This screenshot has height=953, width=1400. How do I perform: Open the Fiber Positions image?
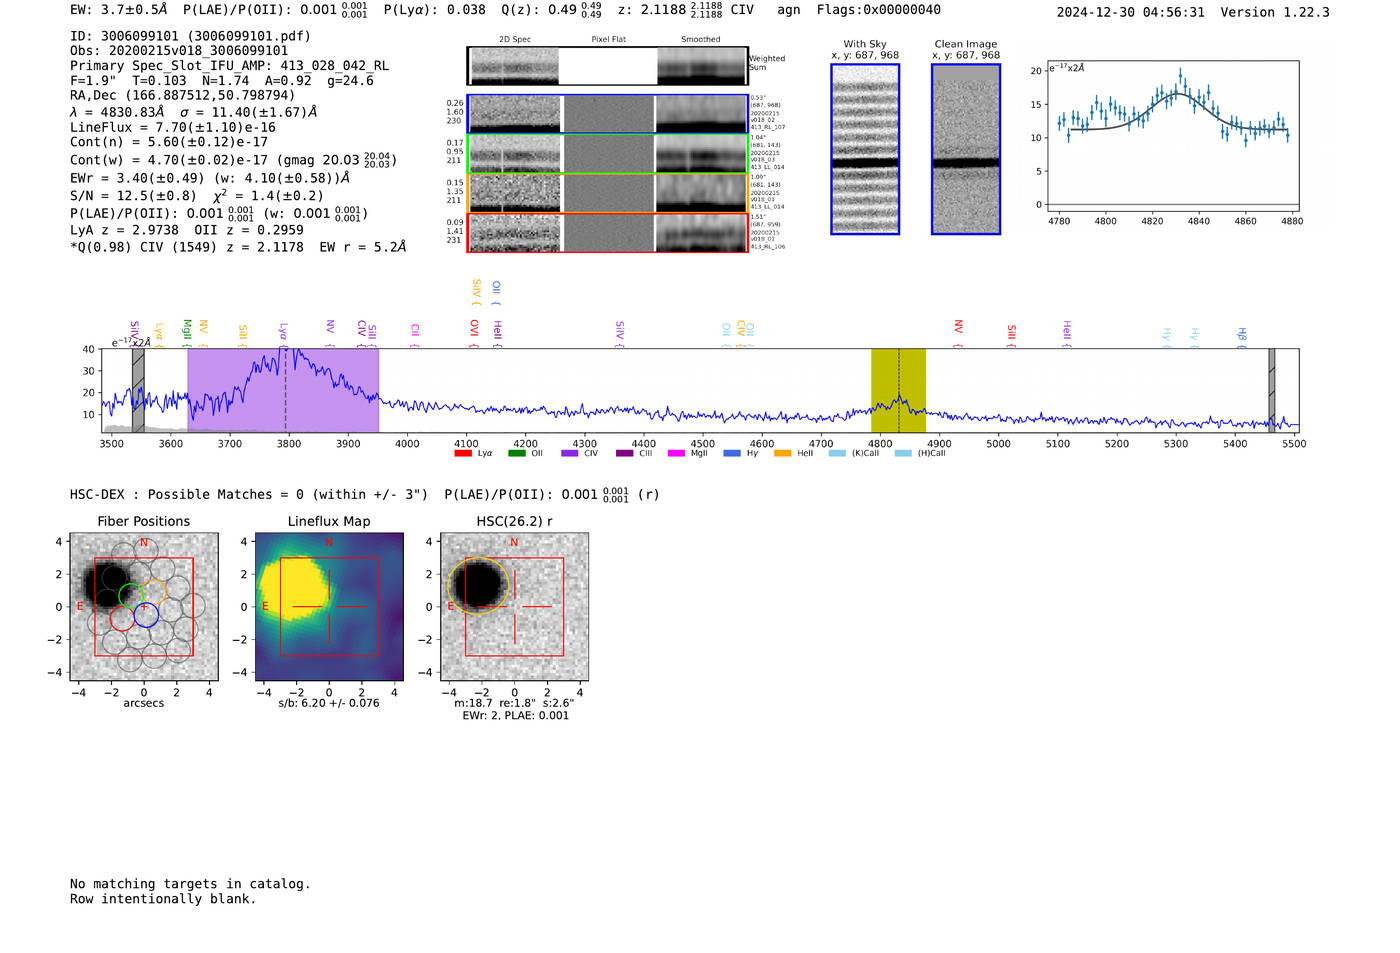[x=144, y=607]
